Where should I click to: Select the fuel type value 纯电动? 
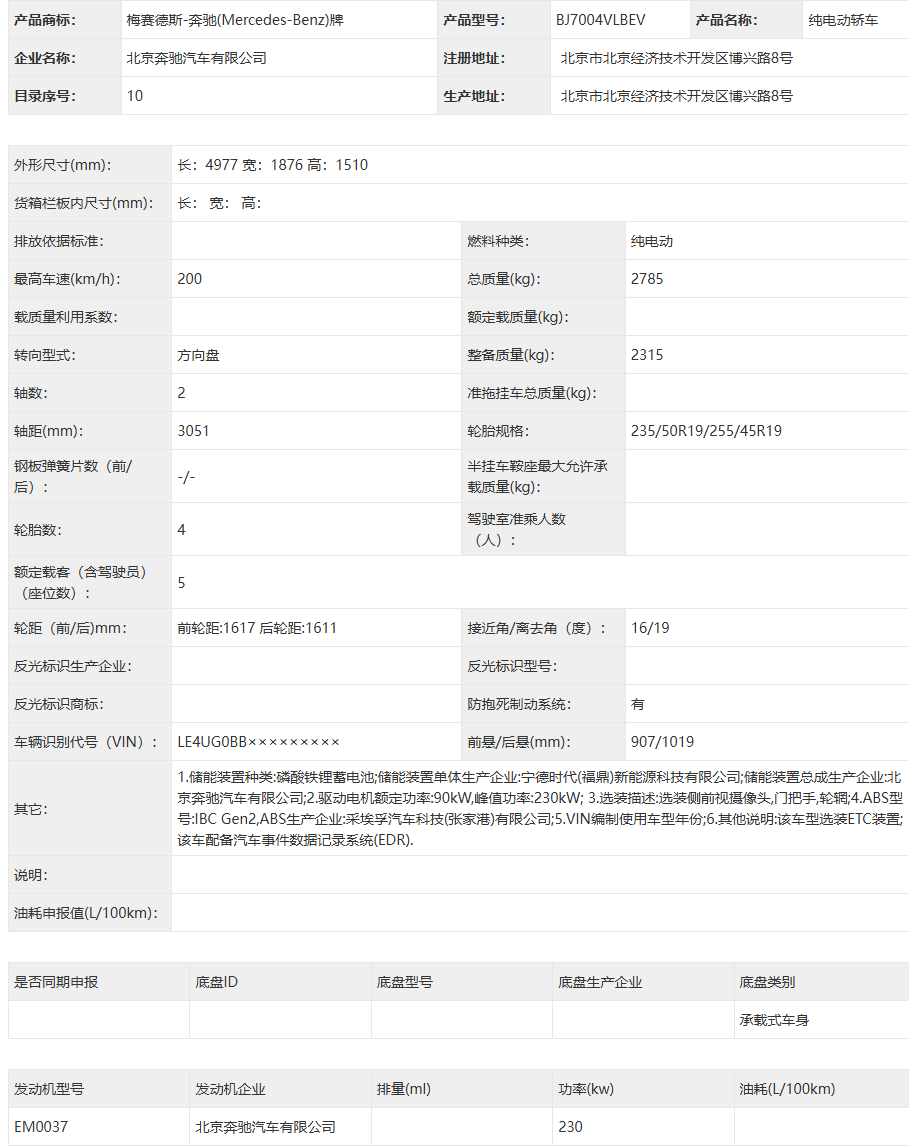point(652,240)
